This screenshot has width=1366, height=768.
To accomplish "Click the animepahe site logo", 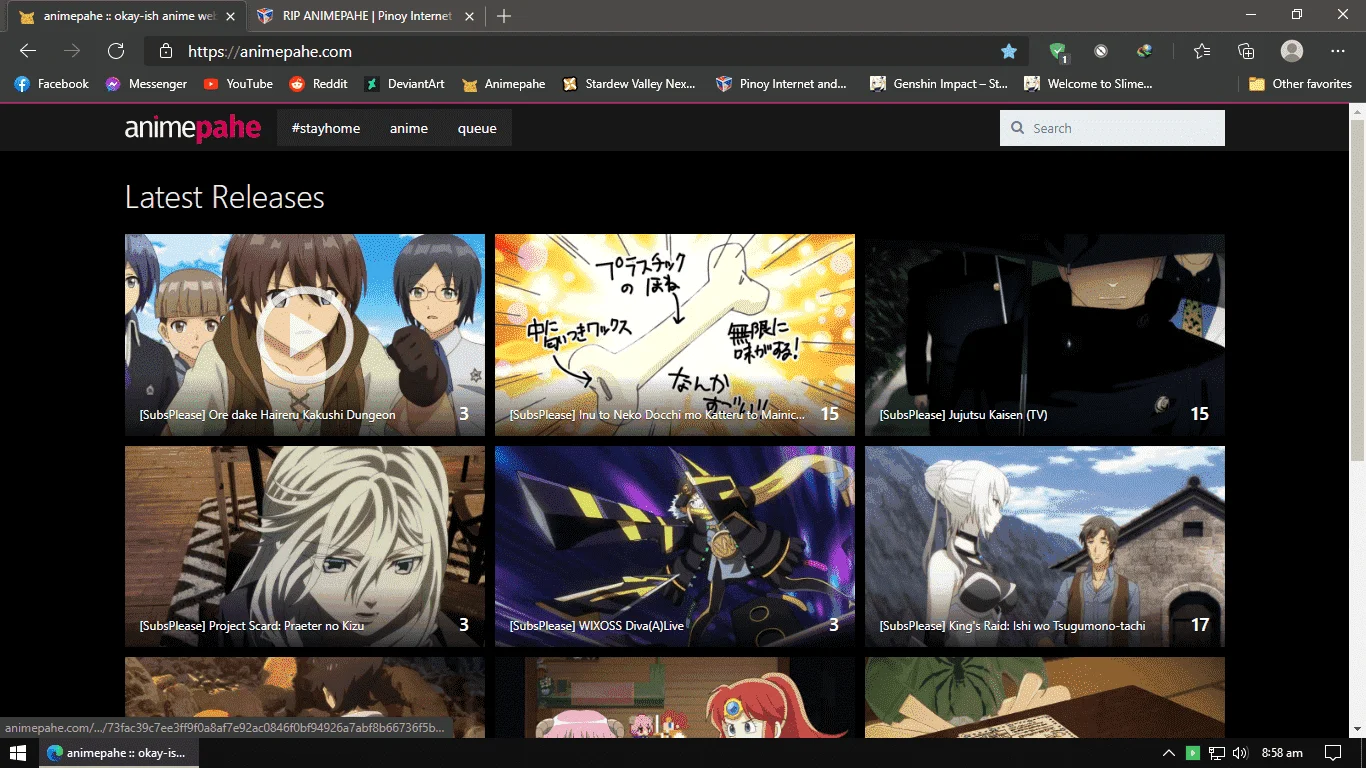I will (193, 128).
